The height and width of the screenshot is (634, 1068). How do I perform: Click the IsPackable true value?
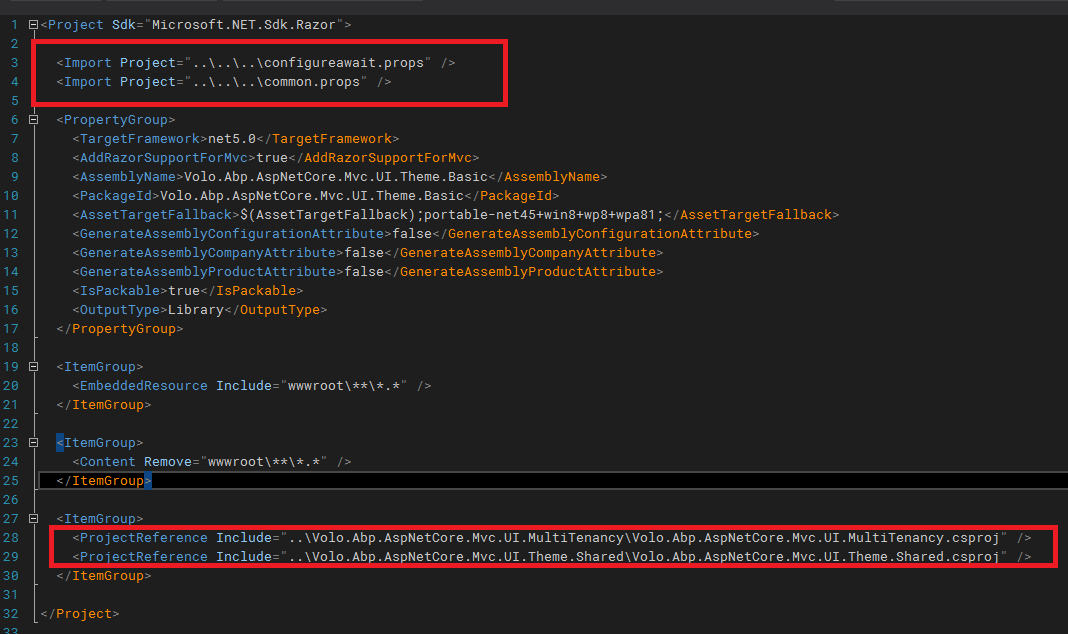tap(184, 291)
